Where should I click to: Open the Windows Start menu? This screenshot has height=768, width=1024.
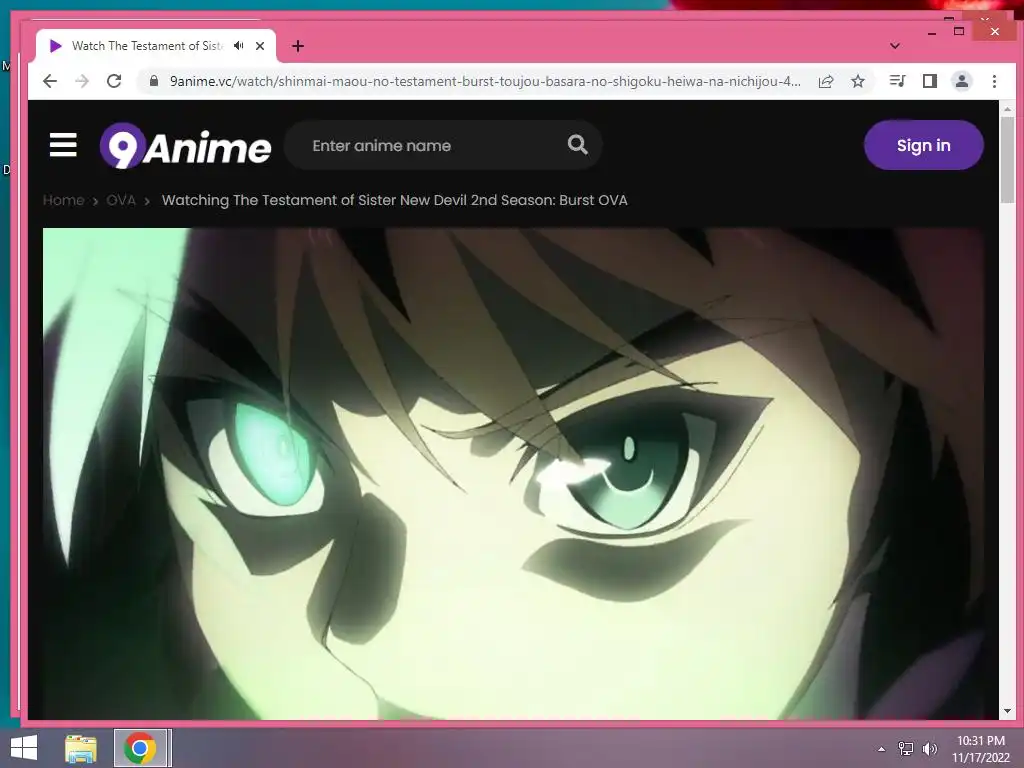(x=24, y=748)
